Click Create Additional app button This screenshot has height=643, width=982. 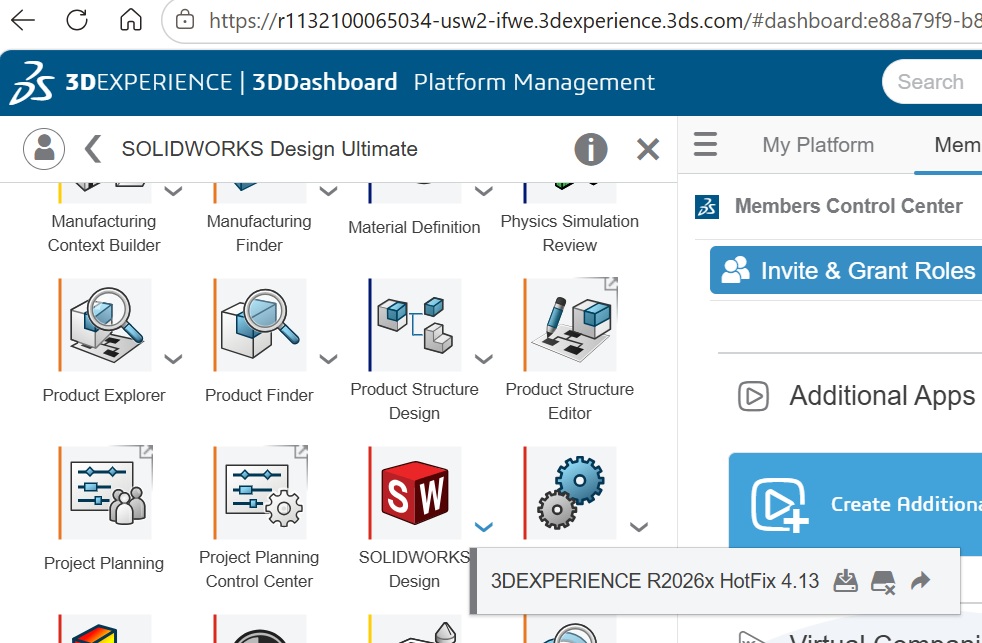tap(855, 503)
